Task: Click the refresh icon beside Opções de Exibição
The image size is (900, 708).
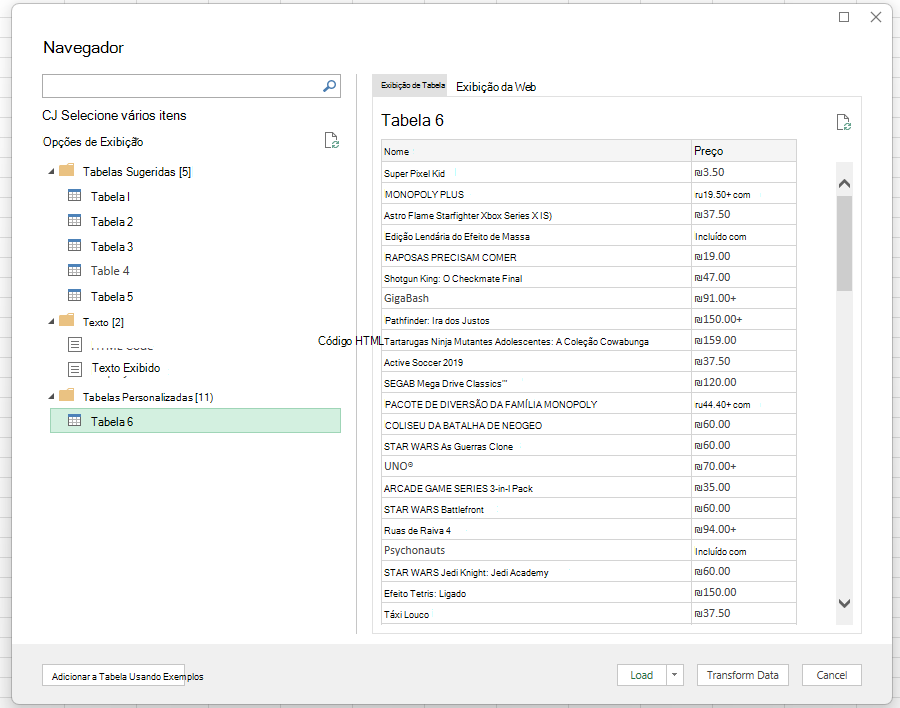Action: click(x=331, y=140)
